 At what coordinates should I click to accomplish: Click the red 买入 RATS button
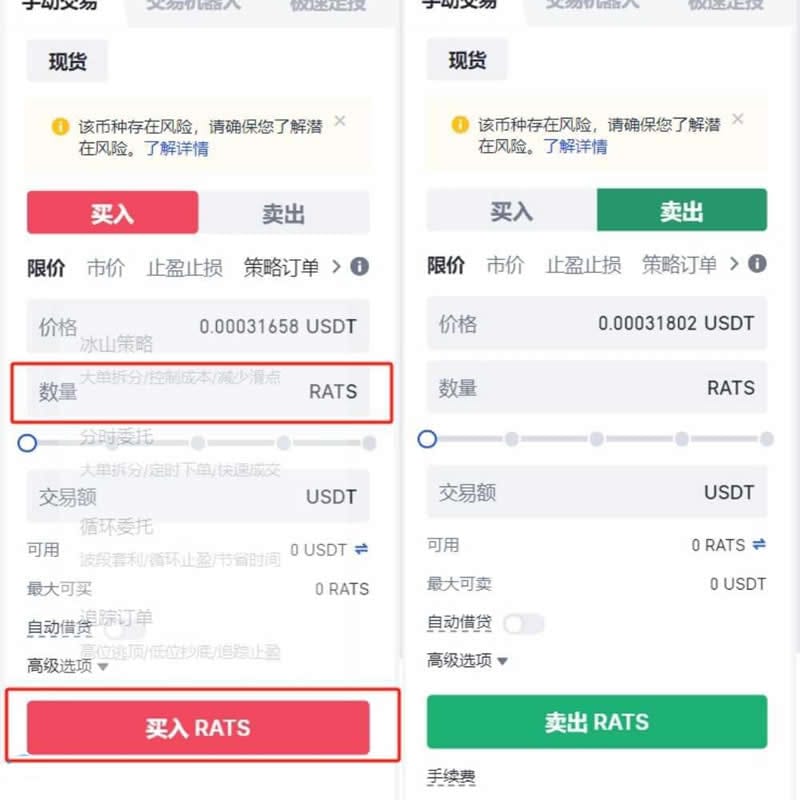click(198, 728)
